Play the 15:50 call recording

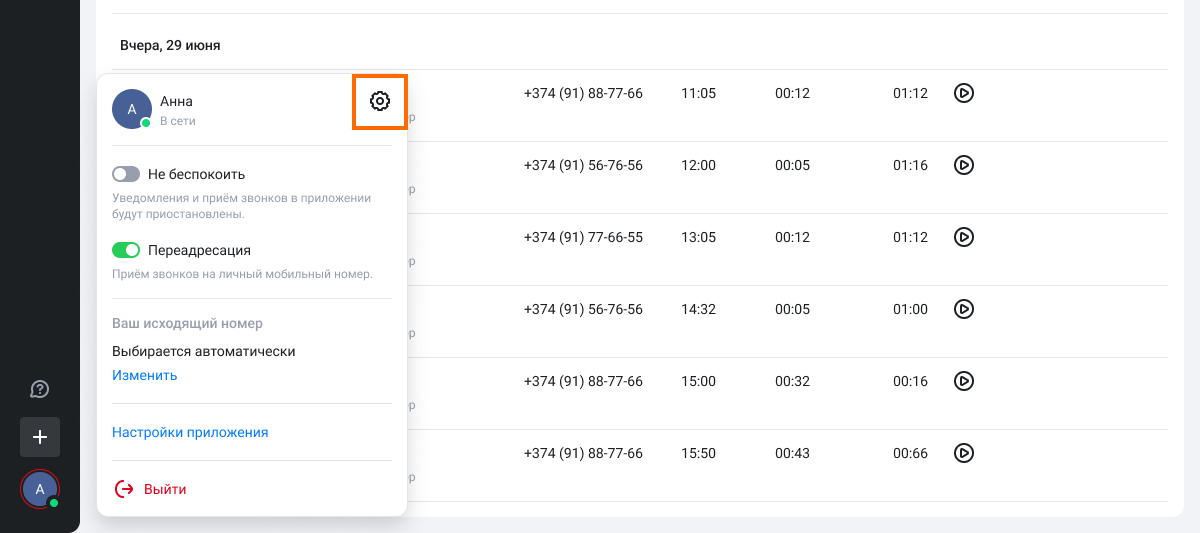pos(963,453)
